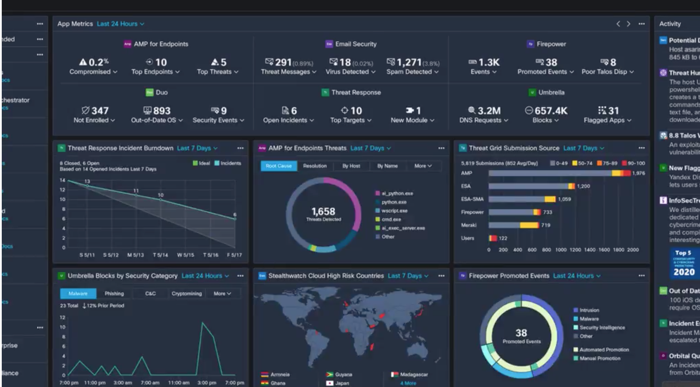Expand the Compromised metric dropdown
The height and width of the screenshot is (387, 700).
(93, 71)
